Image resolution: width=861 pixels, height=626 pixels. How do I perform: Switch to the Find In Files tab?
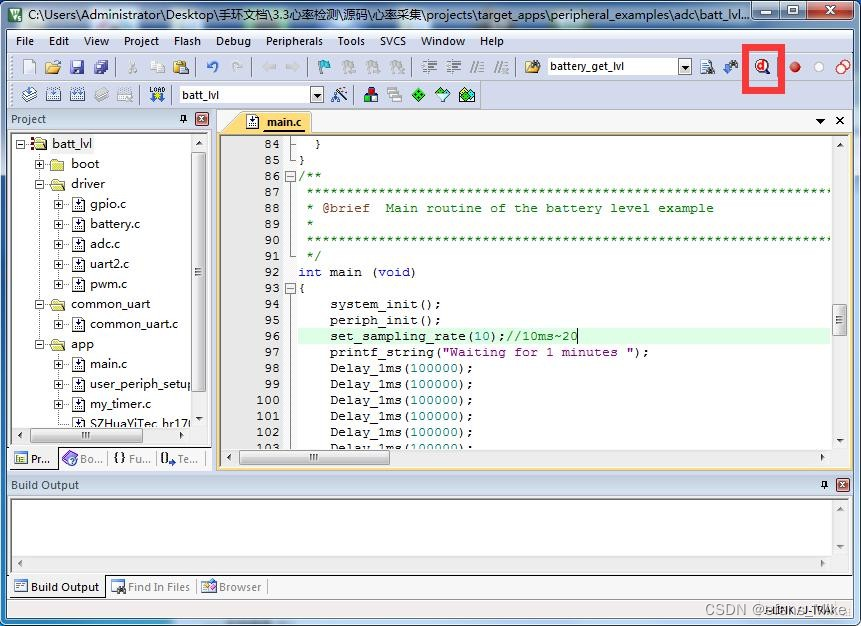[150, 587]
